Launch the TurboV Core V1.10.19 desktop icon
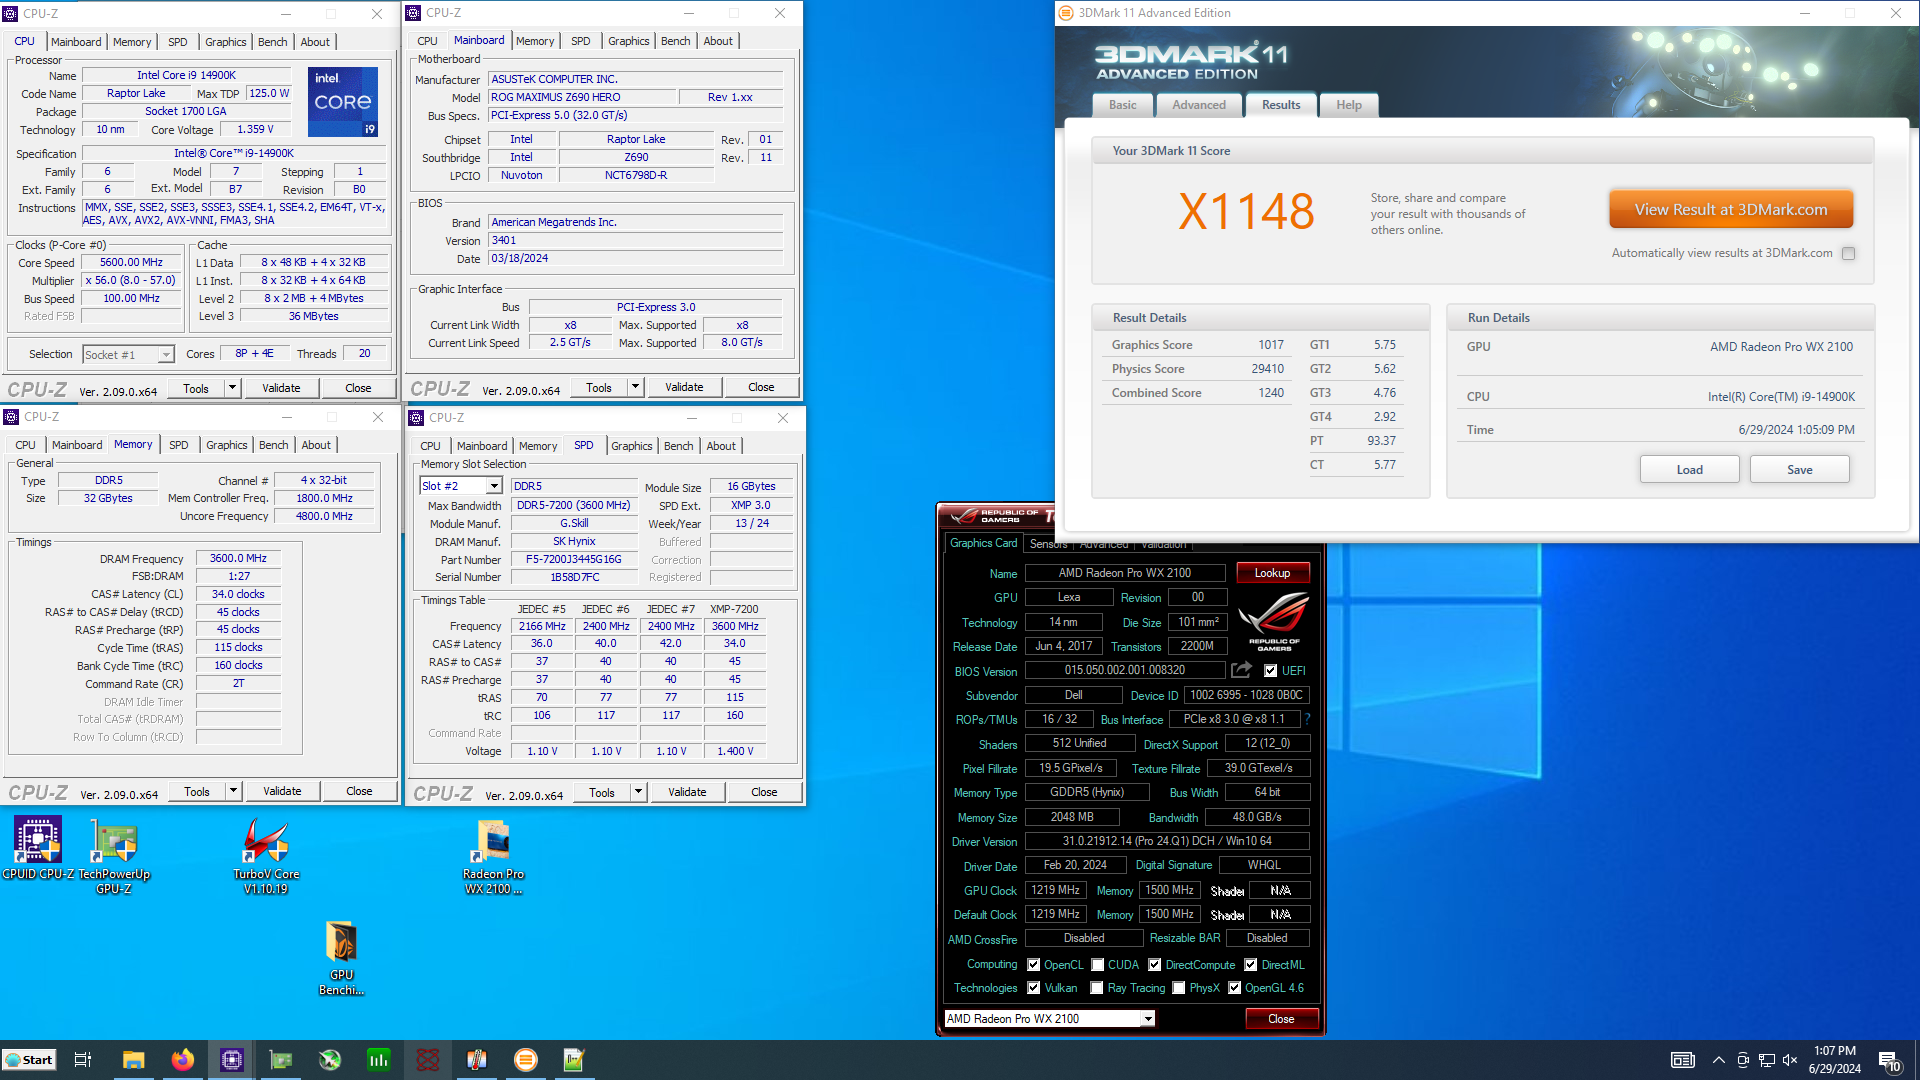This screenshot has width=1920, height=1080. pyautogui.click(x=266, y=855)
